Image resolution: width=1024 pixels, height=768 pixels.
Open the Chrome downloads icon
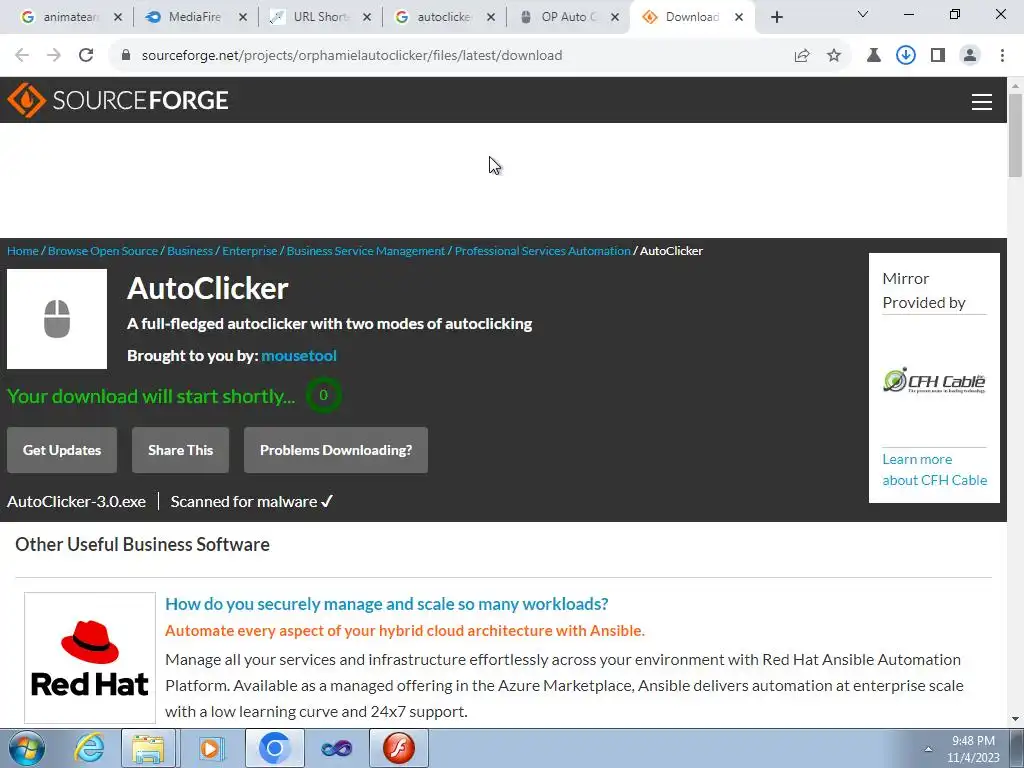[905, 56]
